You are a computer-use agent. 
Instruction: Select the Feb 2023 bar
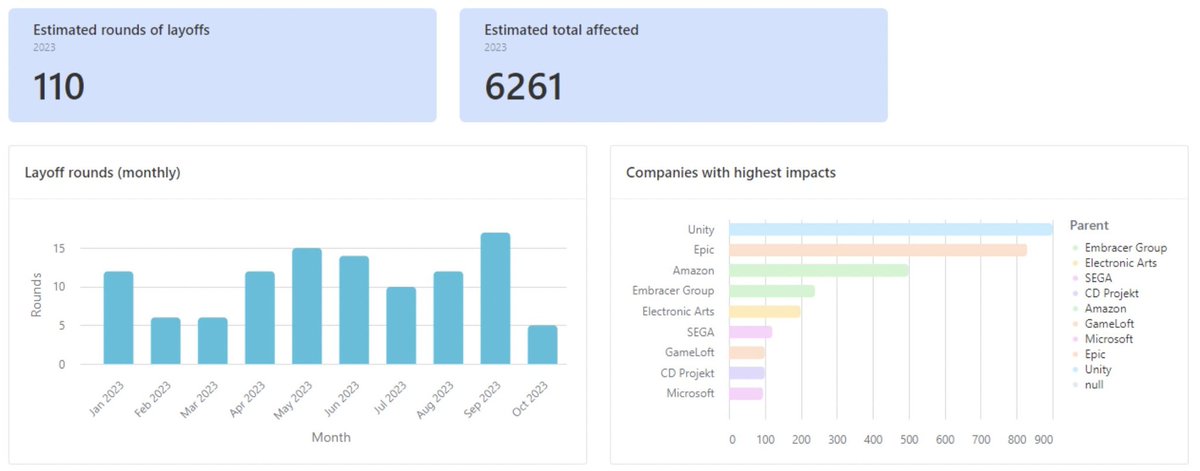point(166,341)
